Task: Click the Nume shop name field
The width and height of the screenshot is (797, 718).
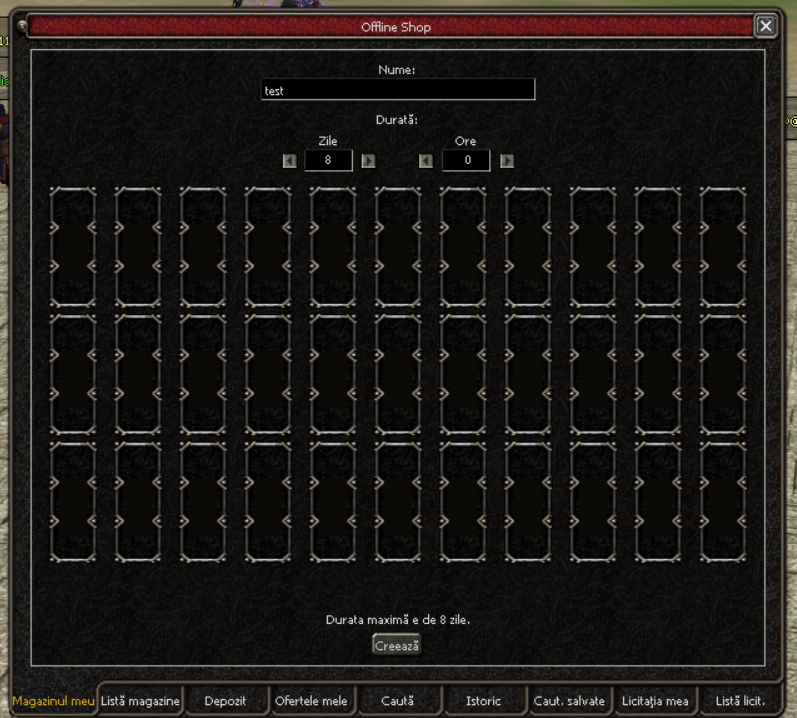Action: coord(398,90)
